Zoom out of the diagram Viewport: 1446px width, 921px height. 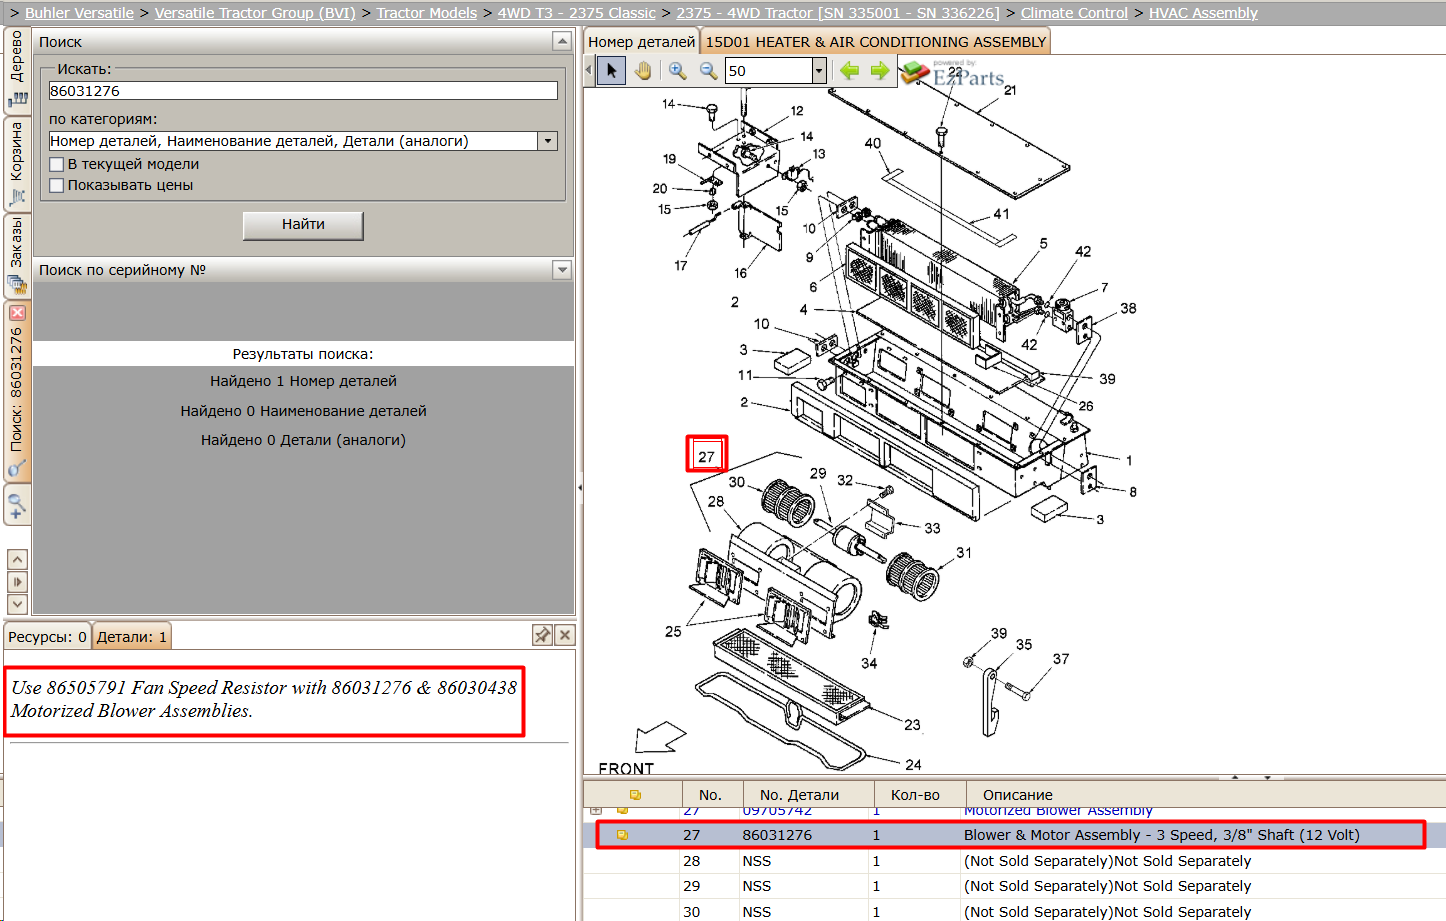(x=708, y=70)
